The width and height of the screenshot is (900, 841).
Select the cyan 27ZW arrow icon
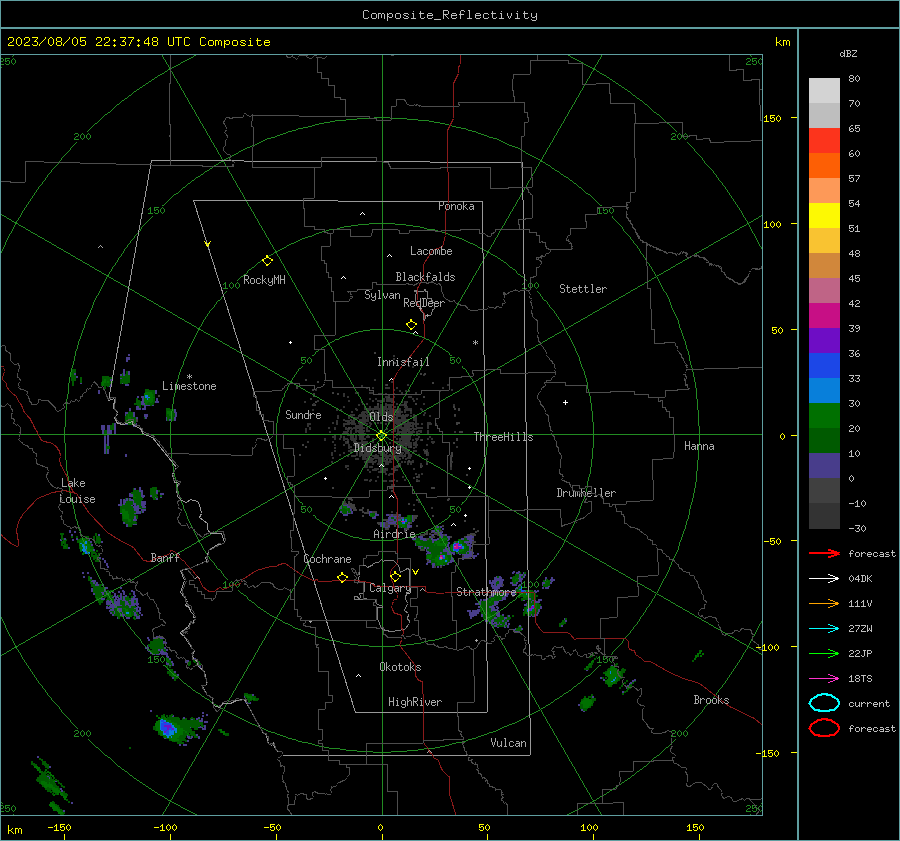[824, 629]
